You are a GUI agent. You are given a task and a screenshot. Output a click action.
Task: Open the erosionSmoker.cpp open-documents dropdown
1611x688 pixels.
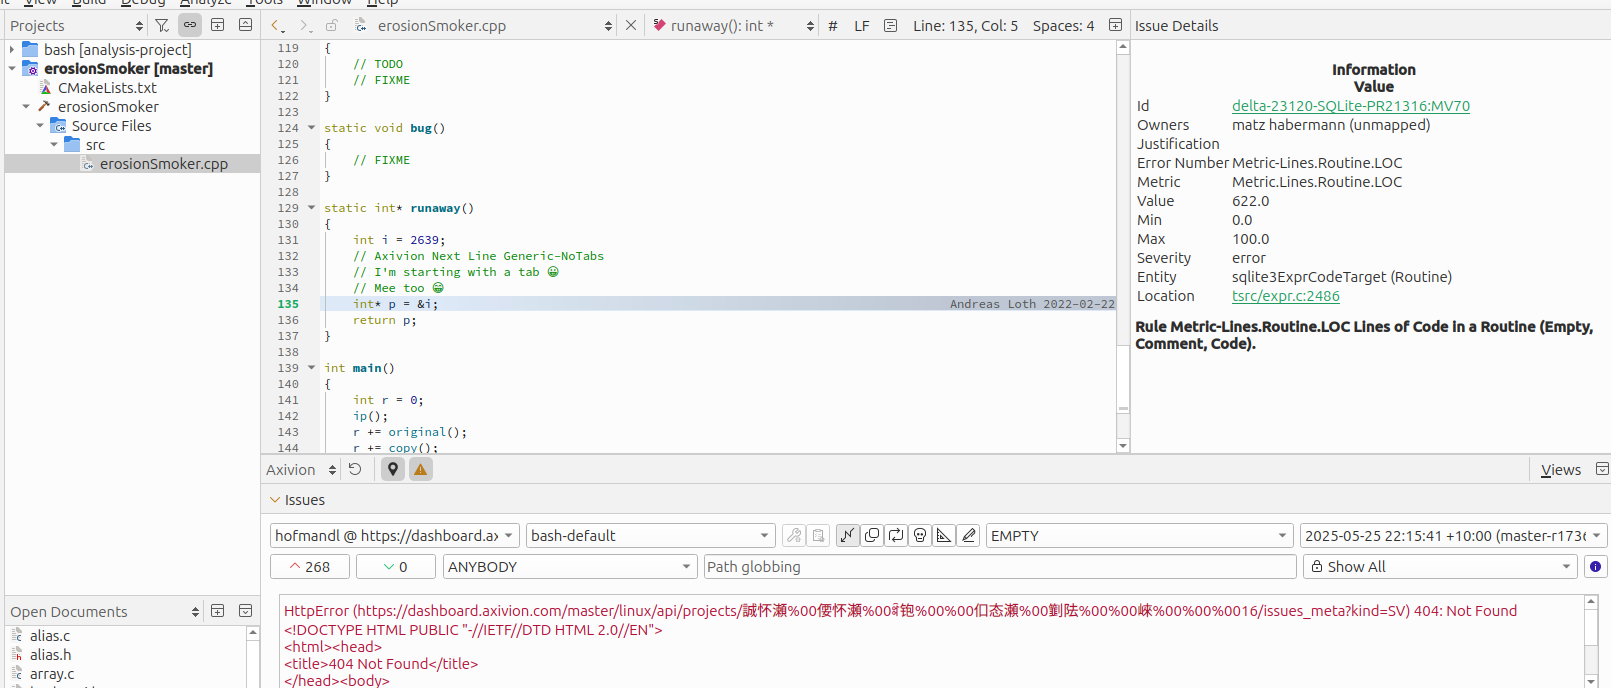[x=608, y=26]
